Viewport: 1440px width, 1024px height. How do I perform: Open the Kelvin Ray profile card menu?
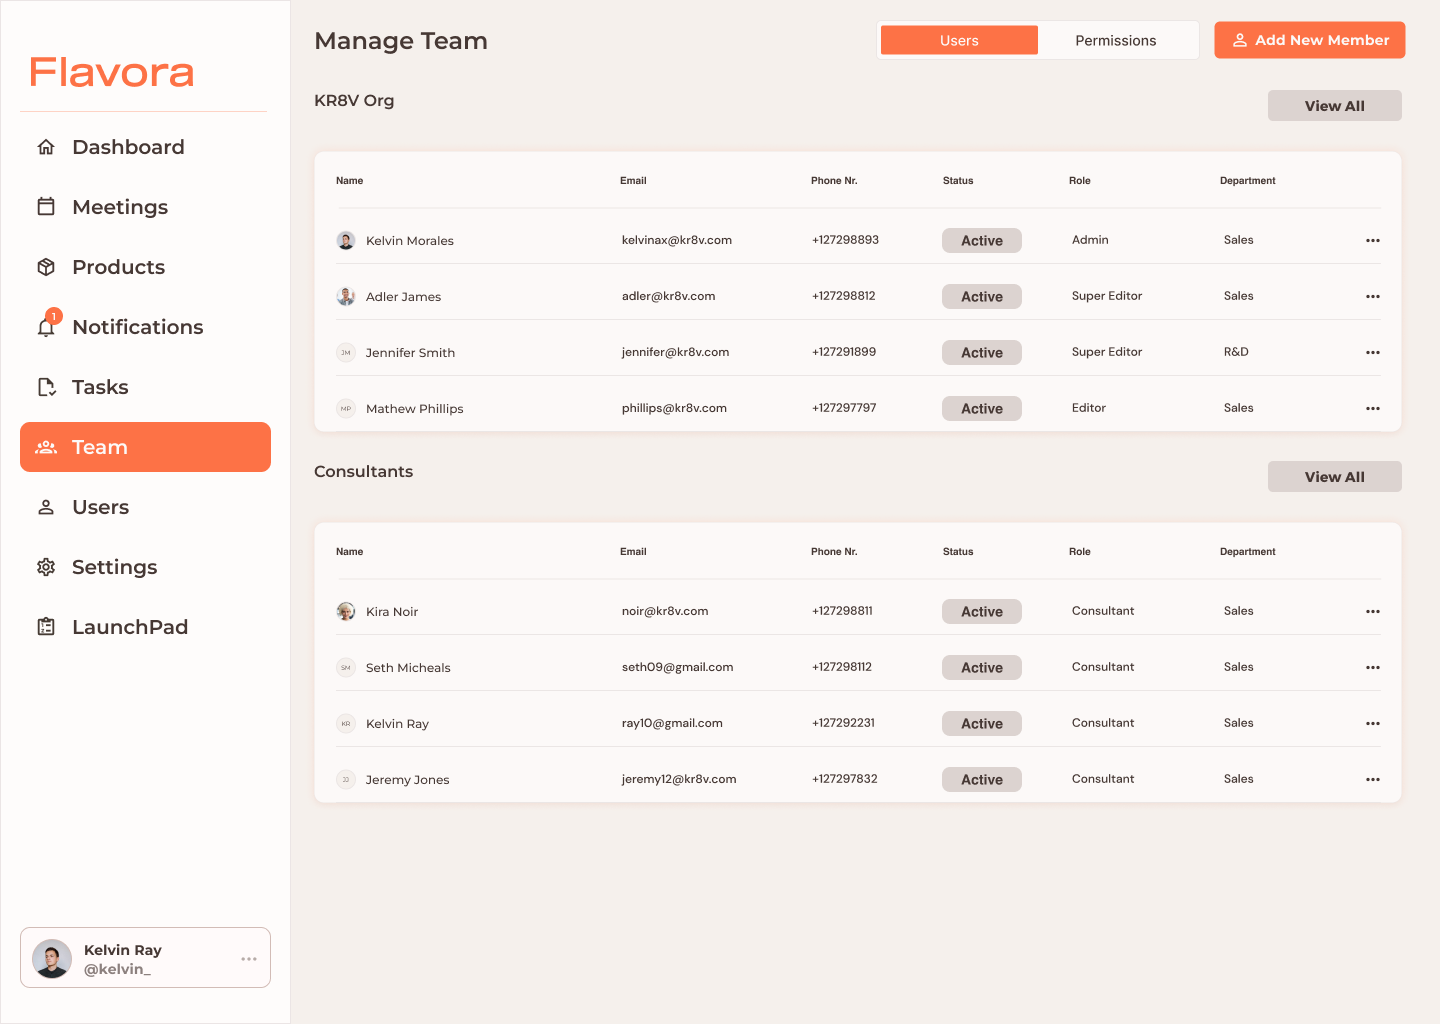point(249,959)
